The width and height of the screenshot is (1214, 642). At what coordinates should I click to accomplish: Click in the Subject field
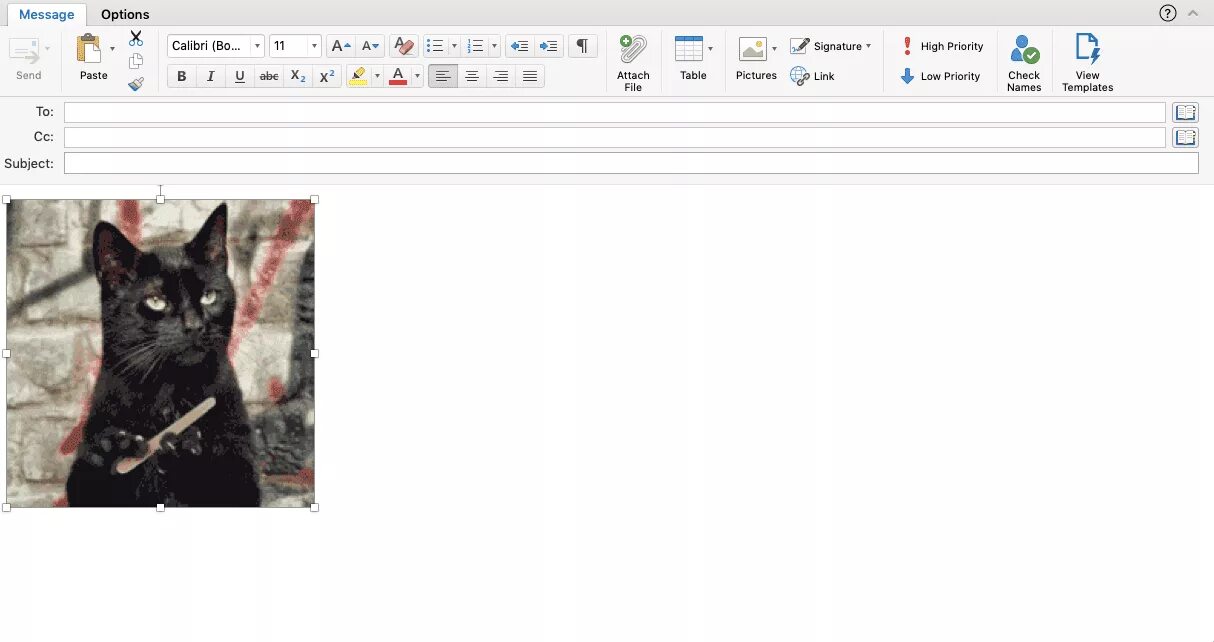631,163
